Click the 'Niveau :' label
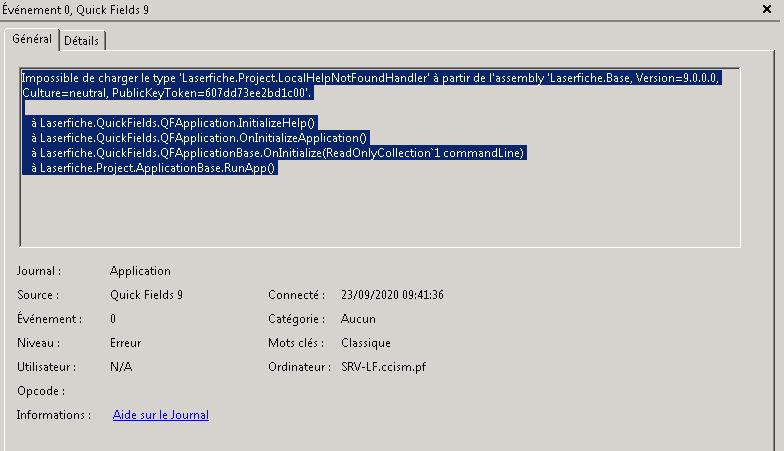Image resolution: width=784 pixels, height=451 pixels. 38,343
